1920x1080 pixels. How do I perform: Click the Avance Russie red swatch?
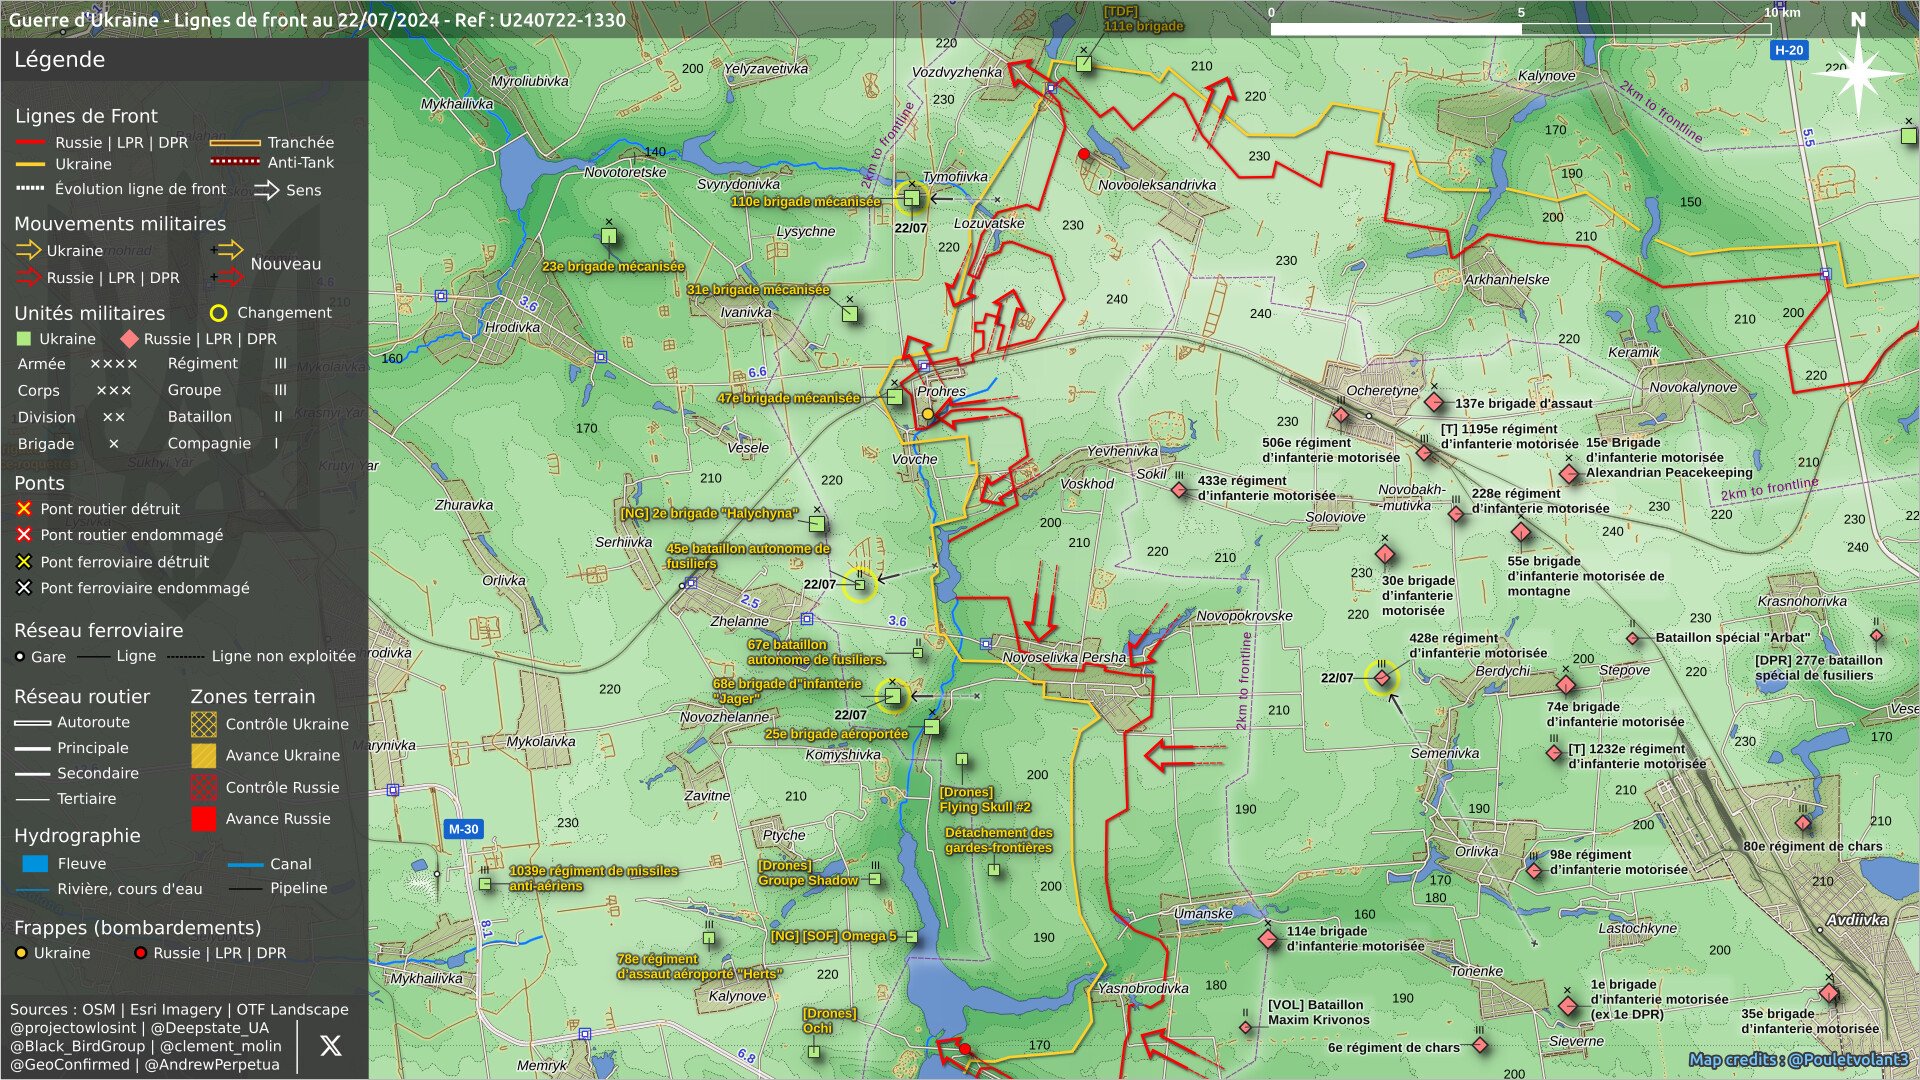click(204, 818)
